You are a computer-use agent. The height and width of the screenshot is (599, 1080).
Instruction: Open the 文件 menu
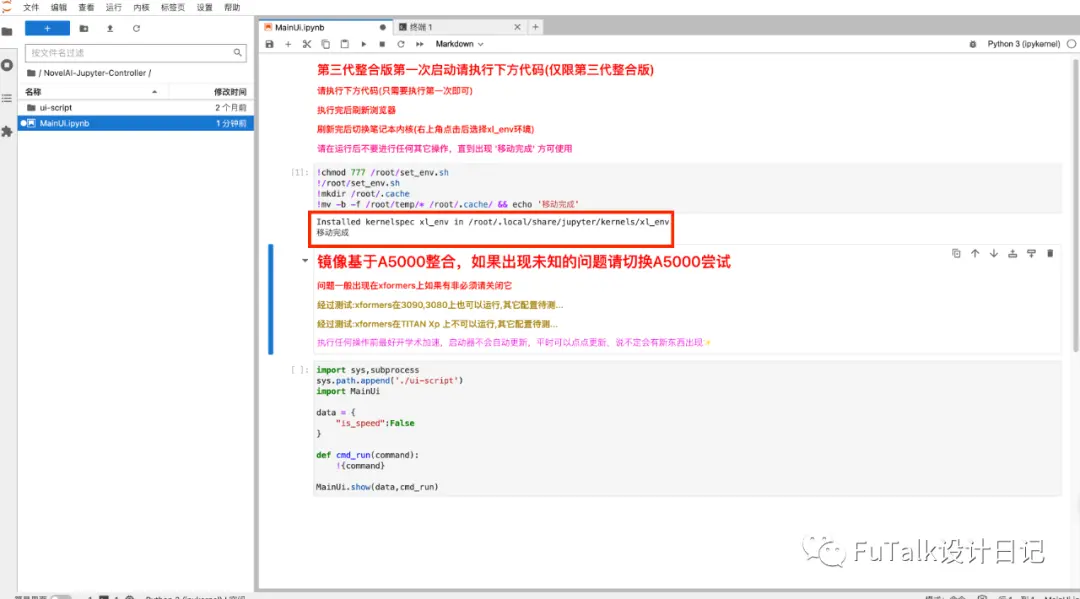click(x=31, y=8)
